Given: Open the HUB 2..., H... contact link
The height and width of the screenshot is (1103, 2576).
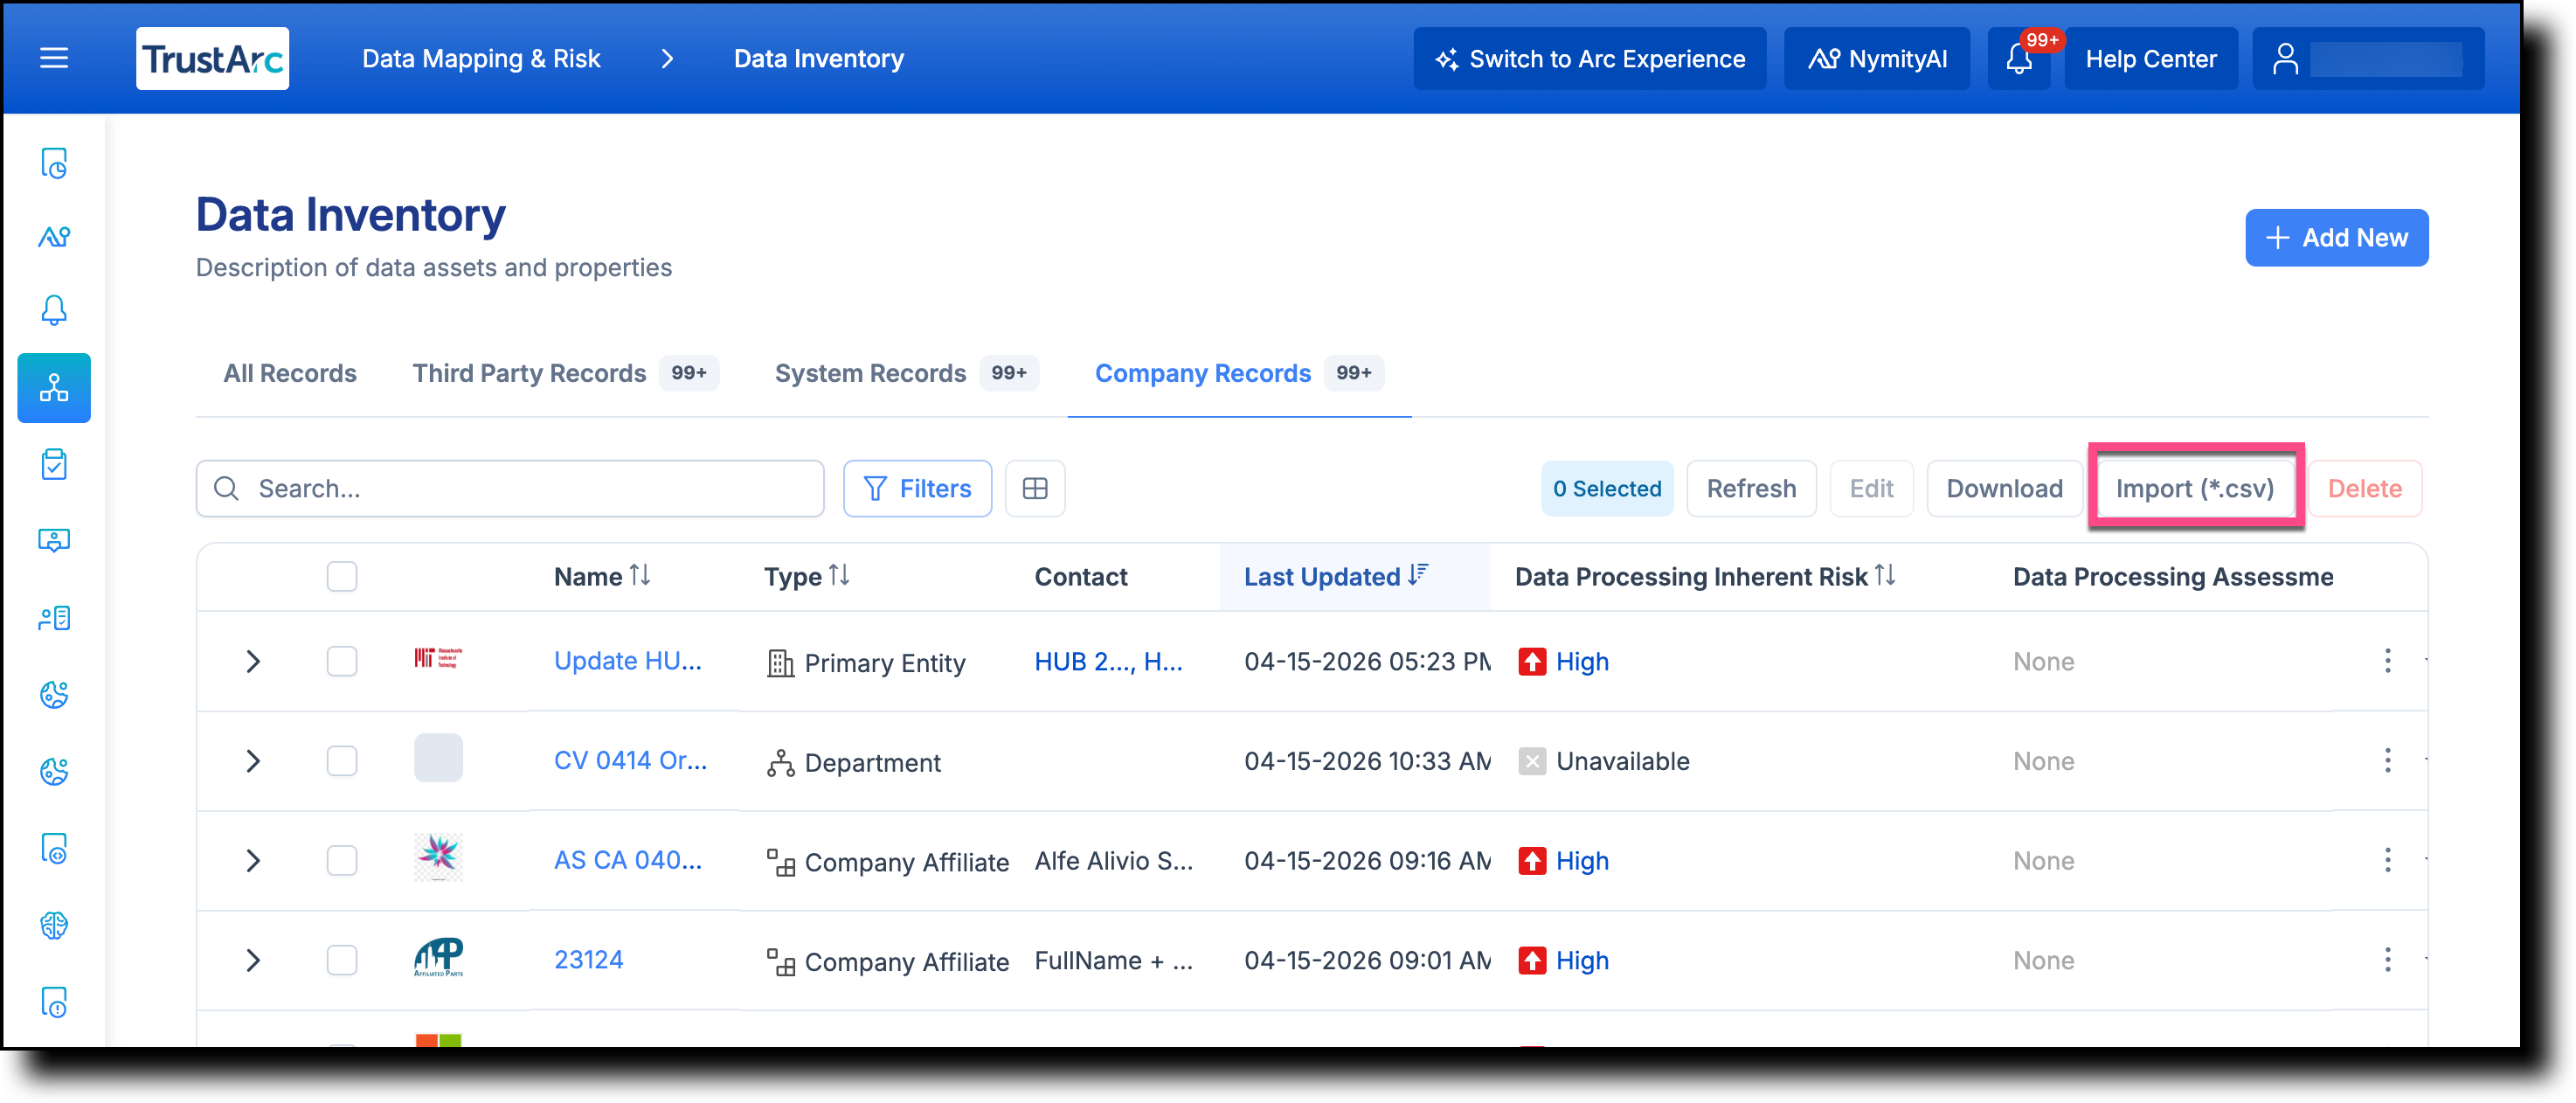Looking at the screenshot, I should point(1108,661).
